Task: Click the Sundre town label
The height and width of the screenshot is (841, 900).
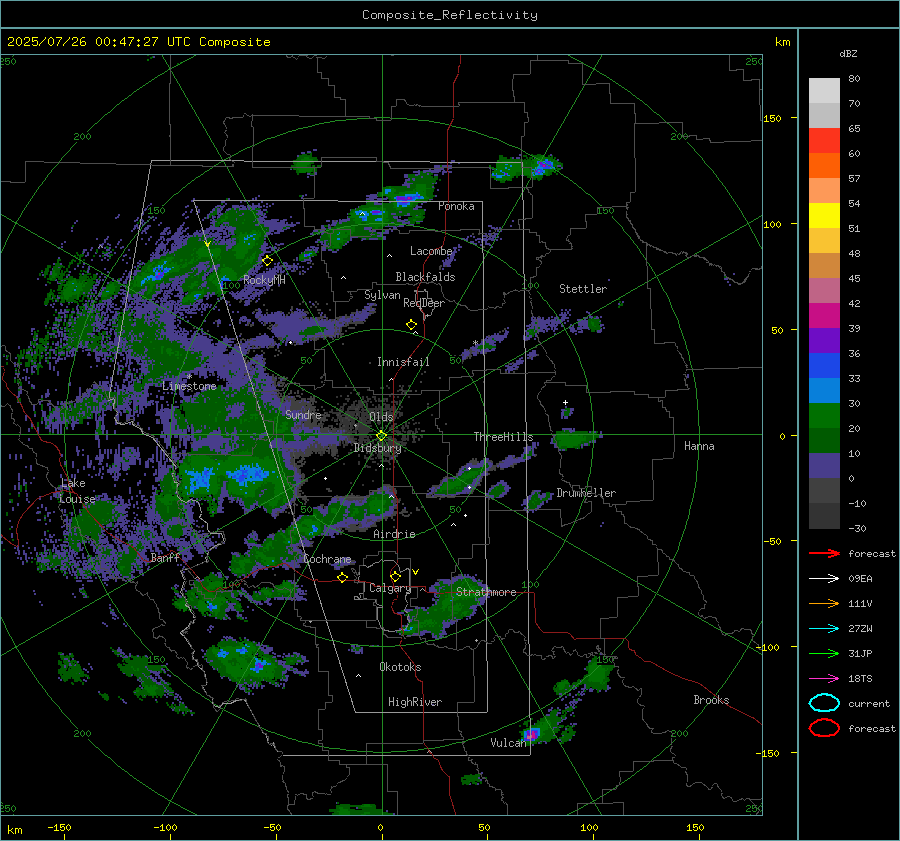Action: click(x=303, y=414)
